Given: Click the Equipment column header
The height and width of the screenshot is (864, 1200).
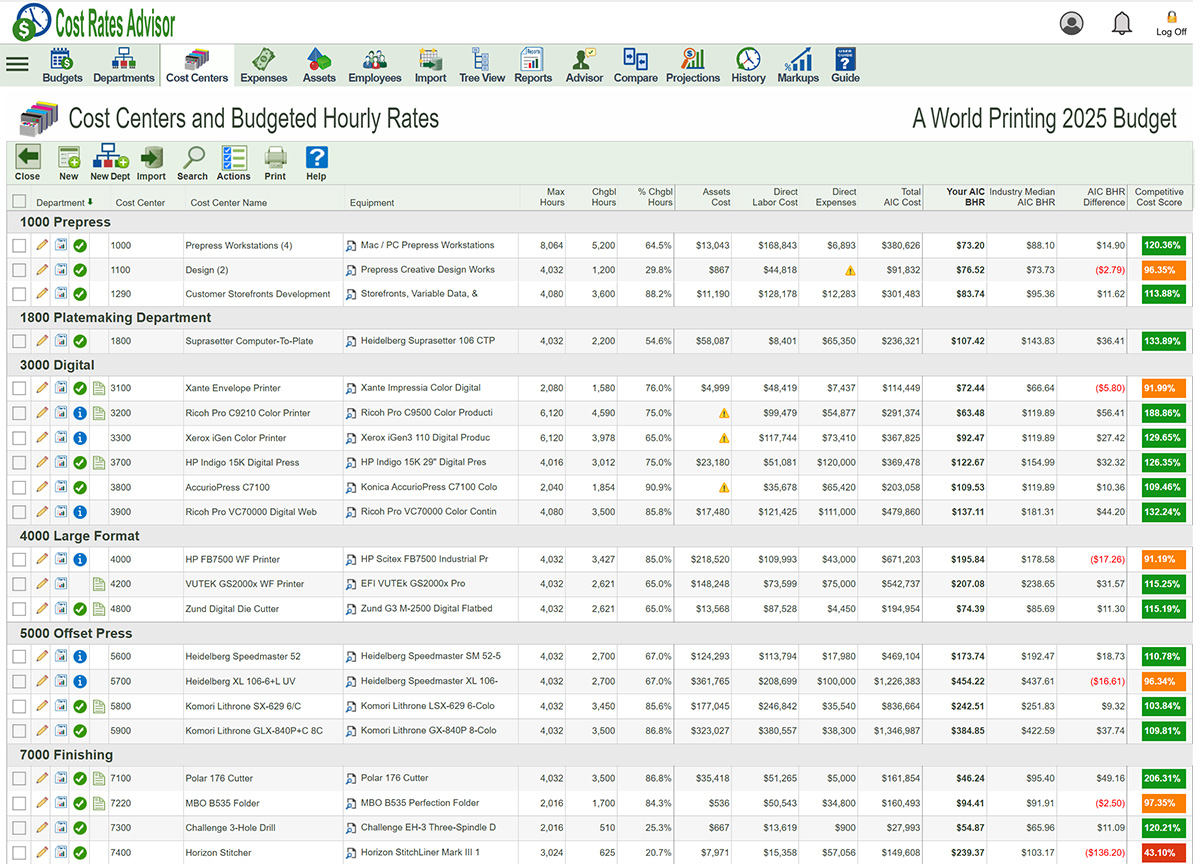Looking at the screenshot, I should pos(372,203).
